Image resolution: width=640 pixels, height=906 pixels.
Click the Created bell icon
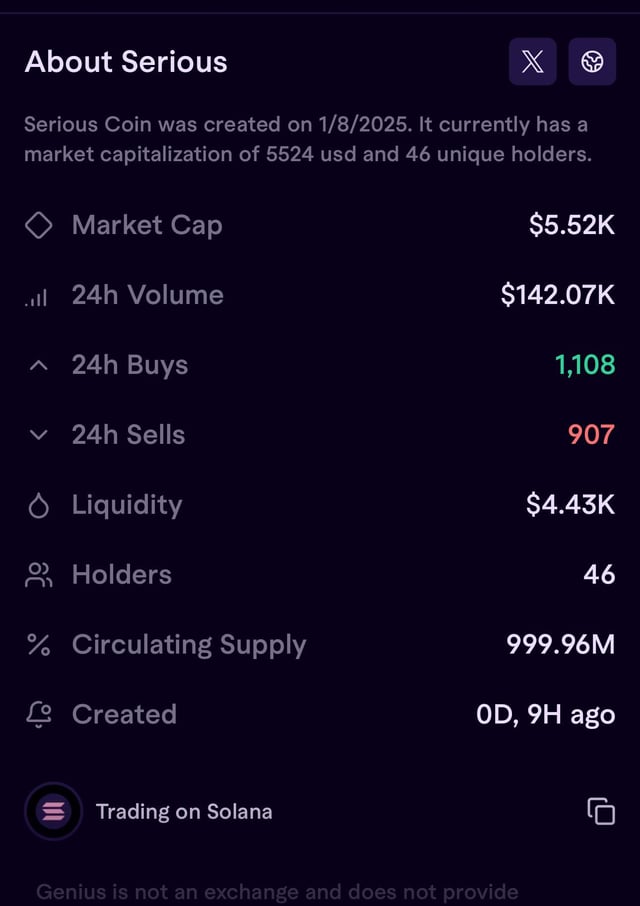38,714
